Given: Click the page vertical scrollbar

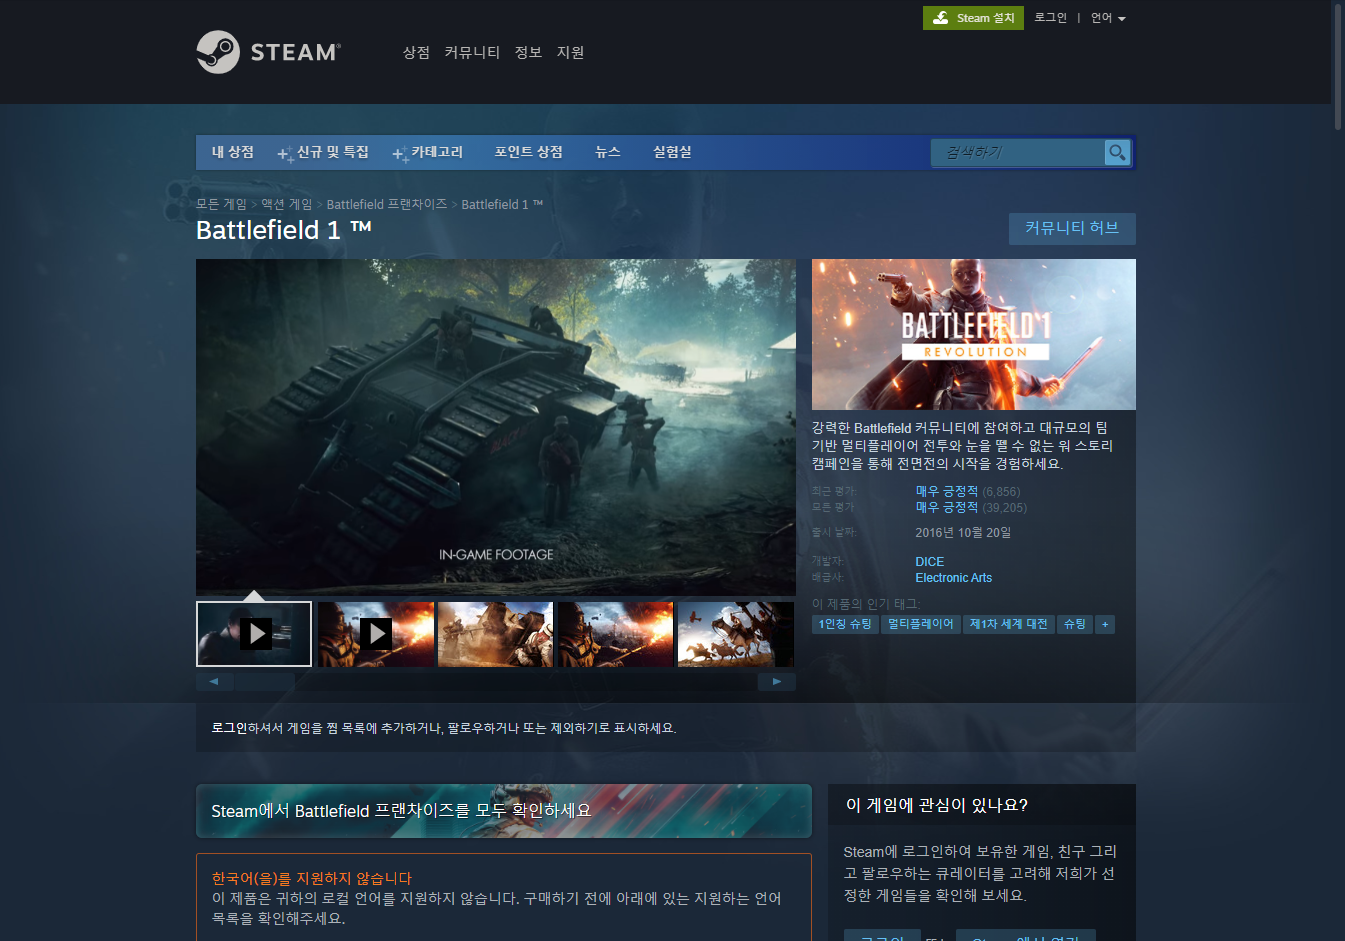Looking at the screenshot, I should [x=1338, y=66].
